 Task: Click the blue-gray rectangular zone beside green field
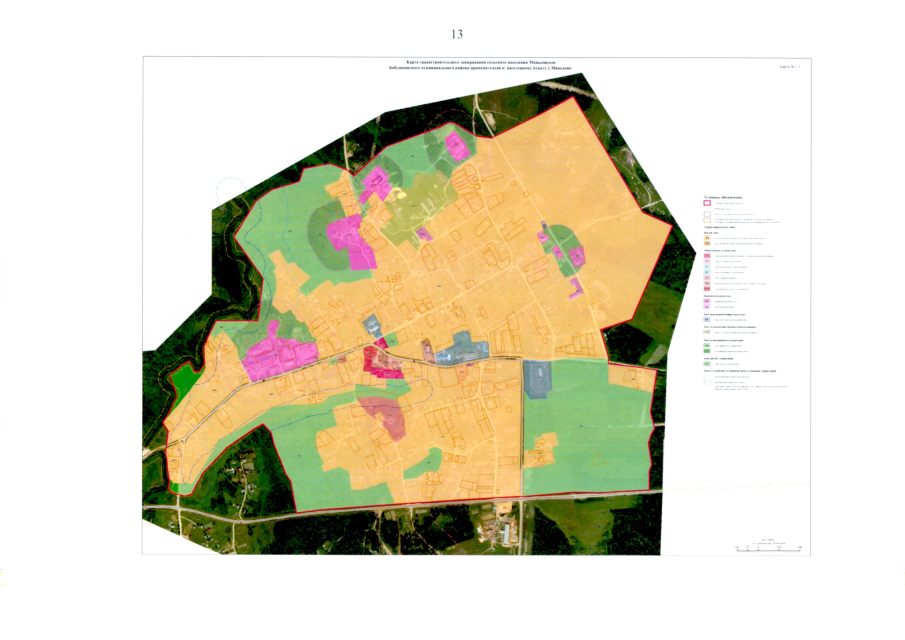coord(537,380)
